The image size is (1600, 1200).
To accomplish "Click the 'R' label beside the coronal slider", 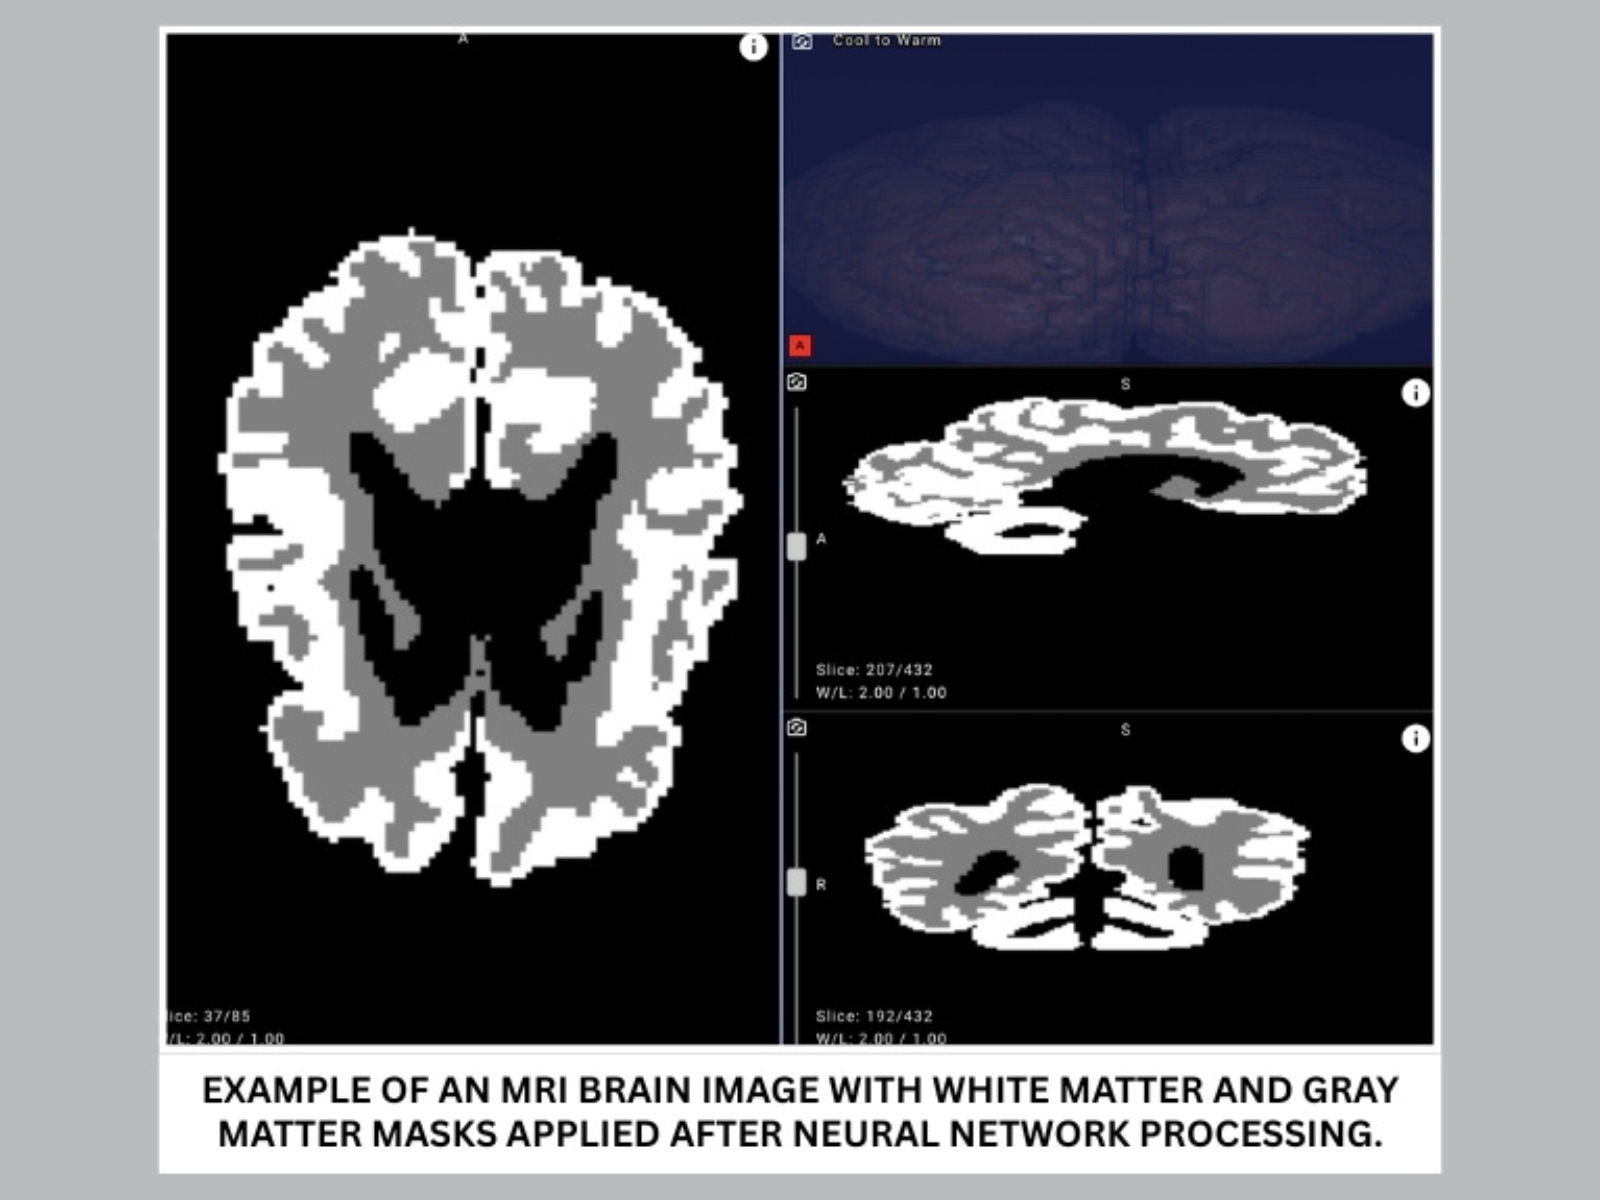I will [821, 885].
